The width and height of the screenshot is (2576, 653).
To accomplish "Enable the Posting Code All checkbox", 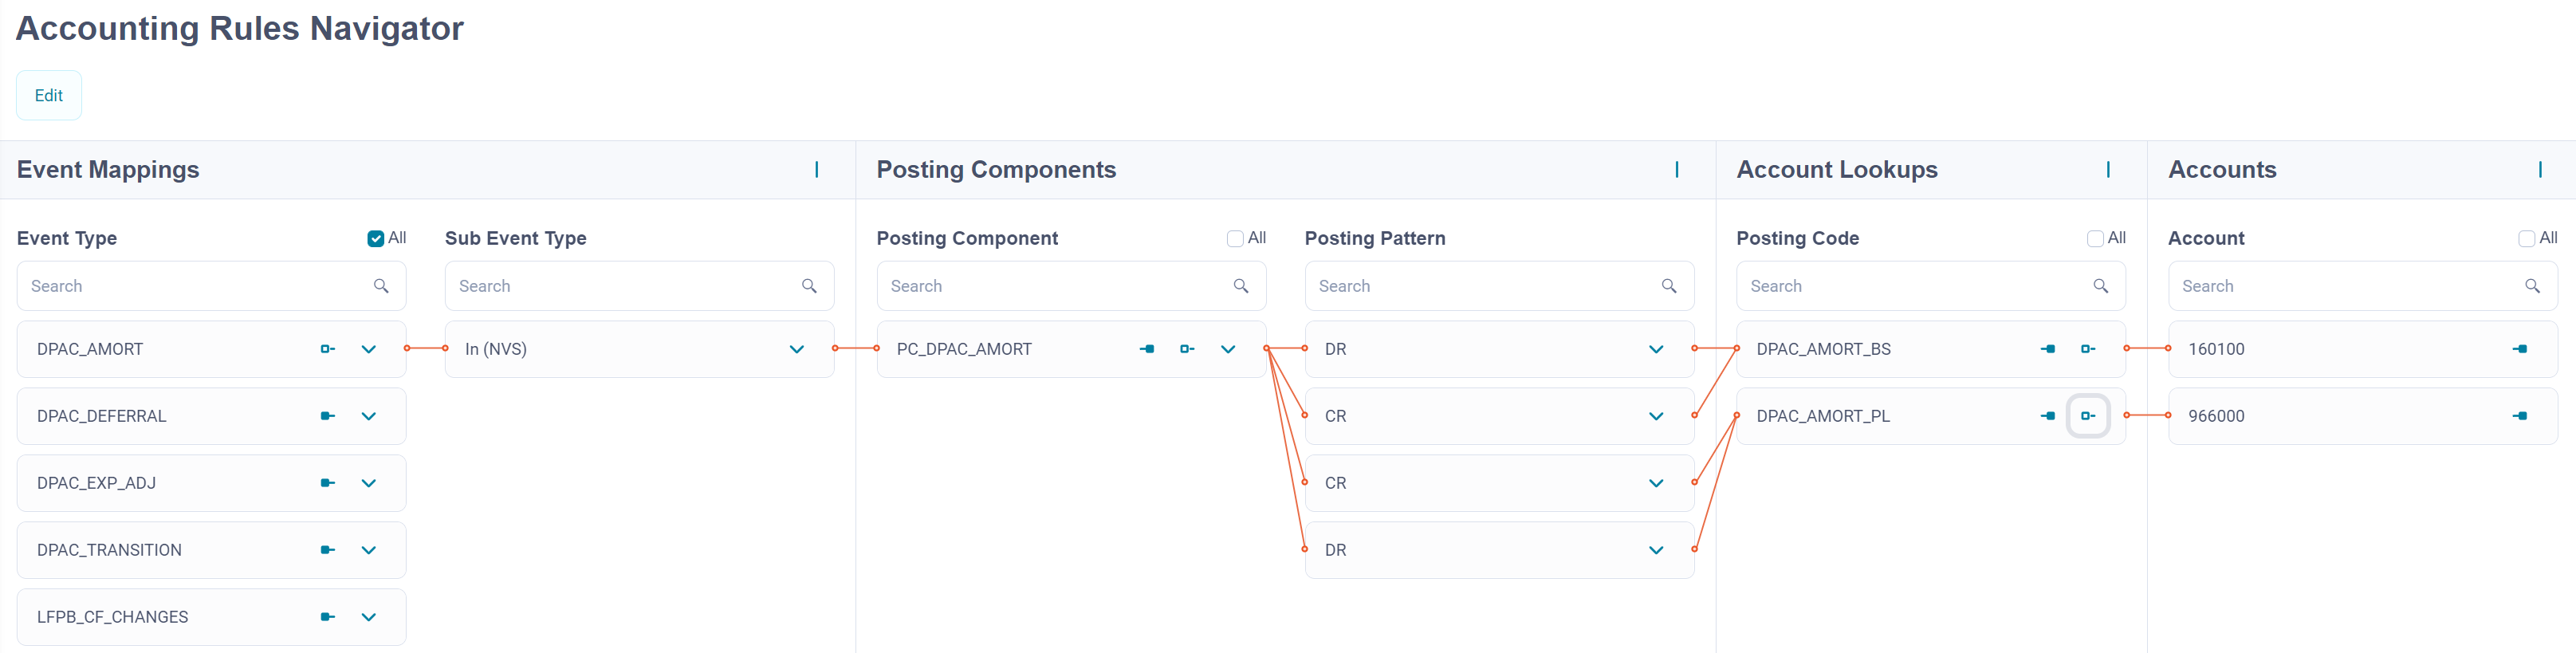I will coord(2095,238).
